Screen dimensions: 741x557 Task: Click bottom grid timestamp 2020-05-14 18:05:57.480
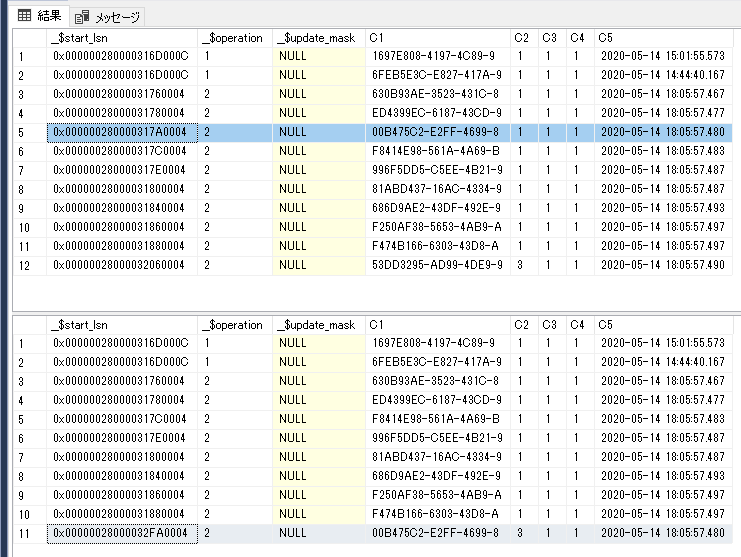pyautogui.click(x=663, y=533)
